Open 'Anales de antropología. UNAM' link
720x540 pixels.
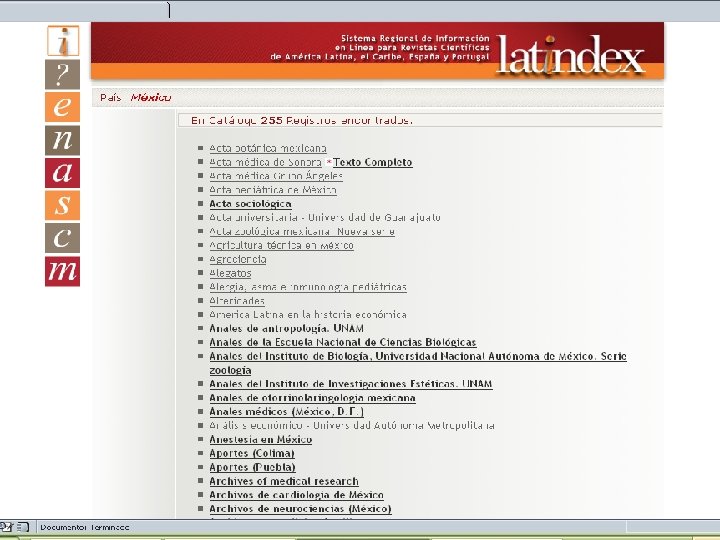tap(287, 328)
